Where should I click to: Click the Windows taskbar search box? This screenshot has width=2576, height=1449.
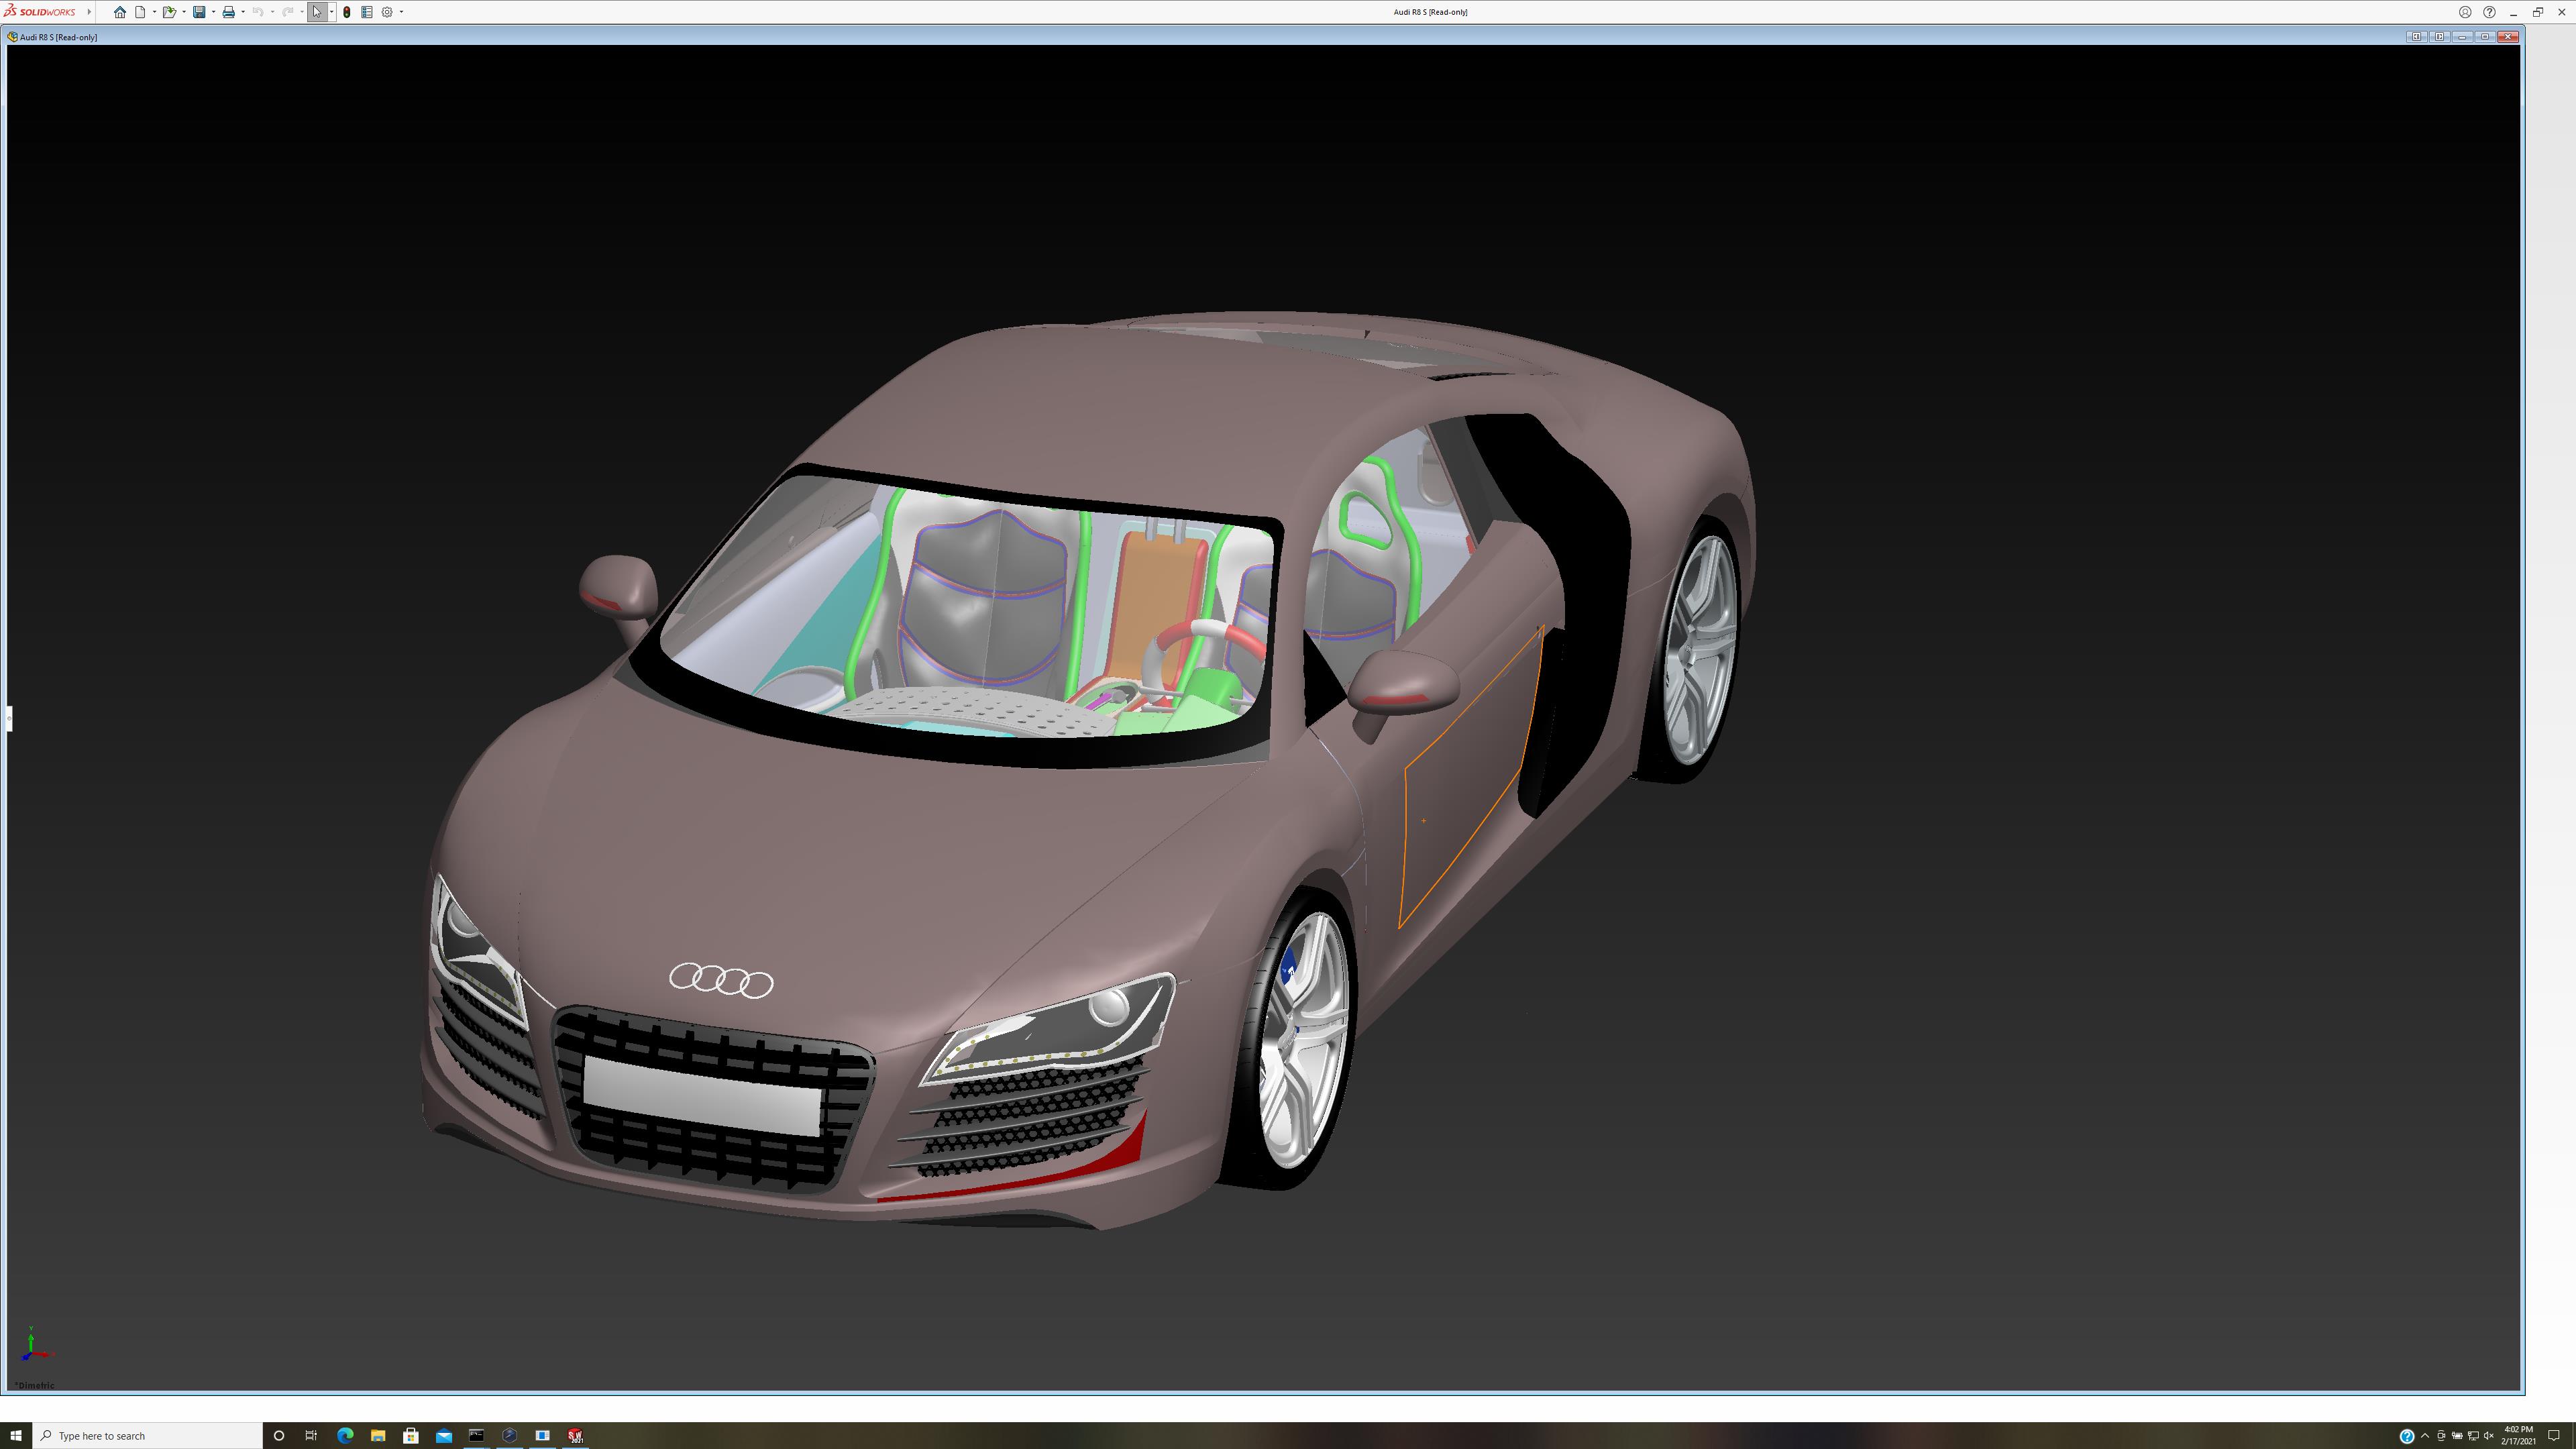[150, 1435]
